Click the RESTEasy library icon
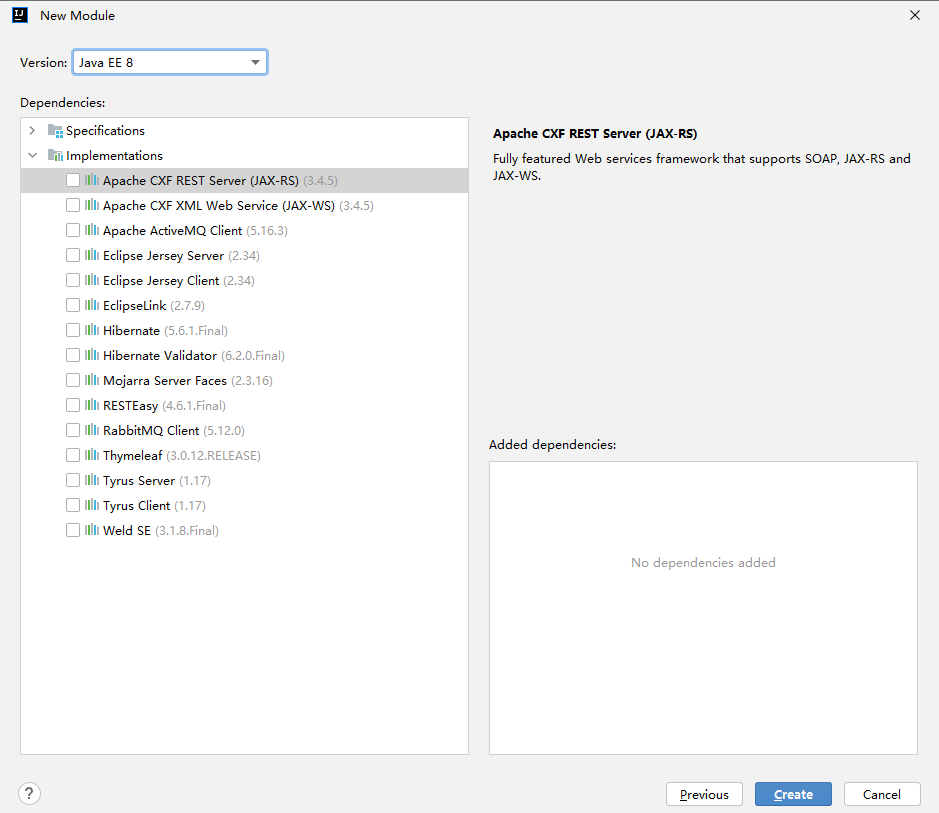This screenshot has height=813, width=939. point(92,405)
